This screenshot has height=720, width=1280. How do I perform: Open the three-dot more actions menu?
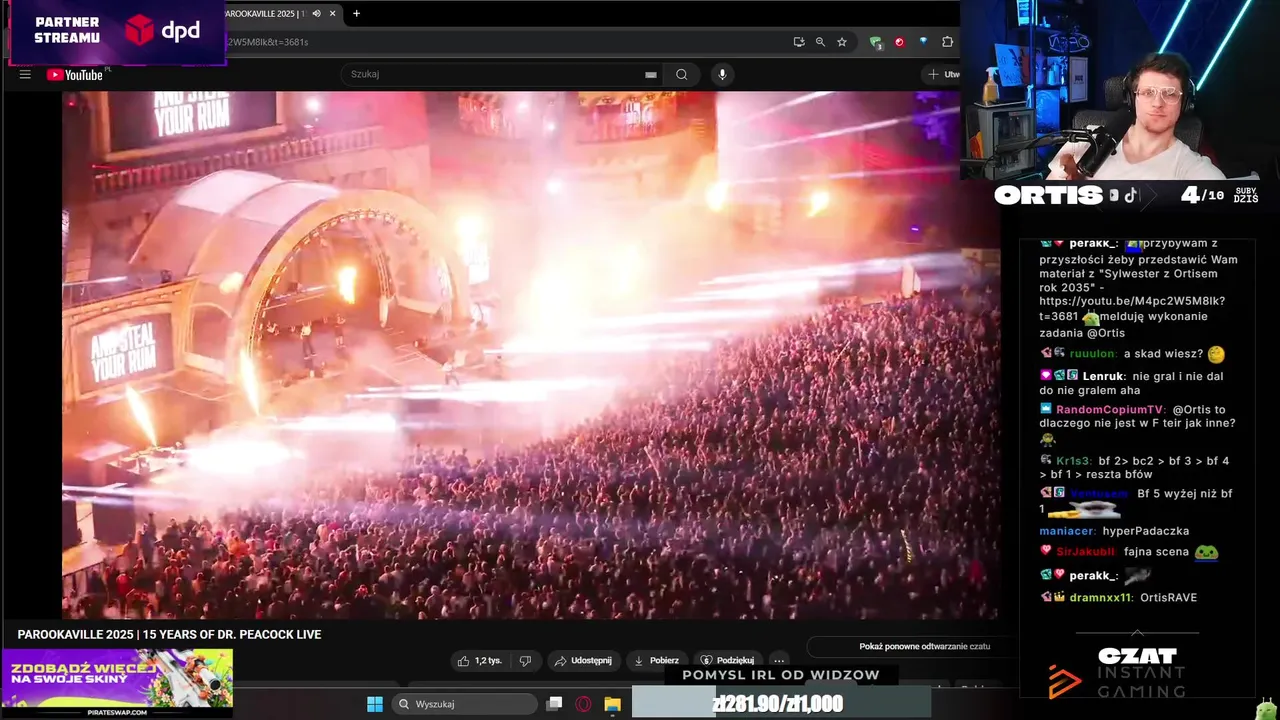tap(779, 660)
